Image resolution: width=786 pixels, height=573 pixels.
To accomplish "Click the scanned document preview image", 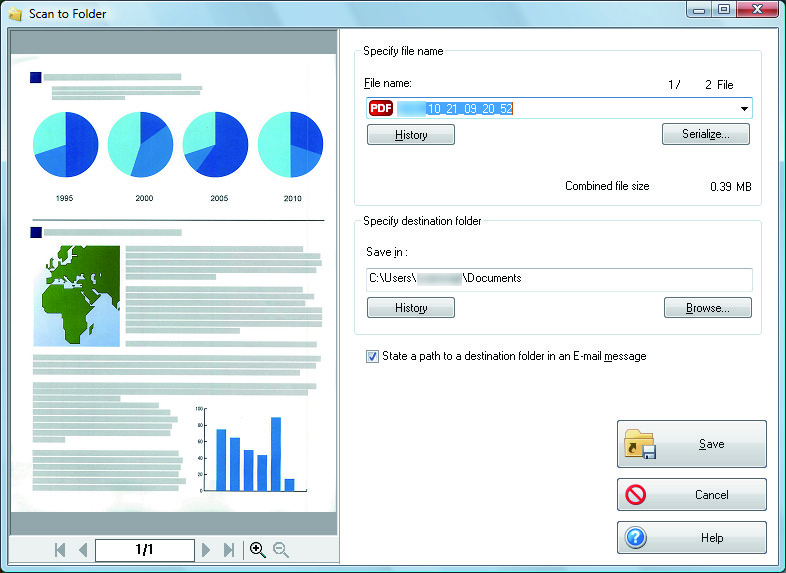I will 173,283.
